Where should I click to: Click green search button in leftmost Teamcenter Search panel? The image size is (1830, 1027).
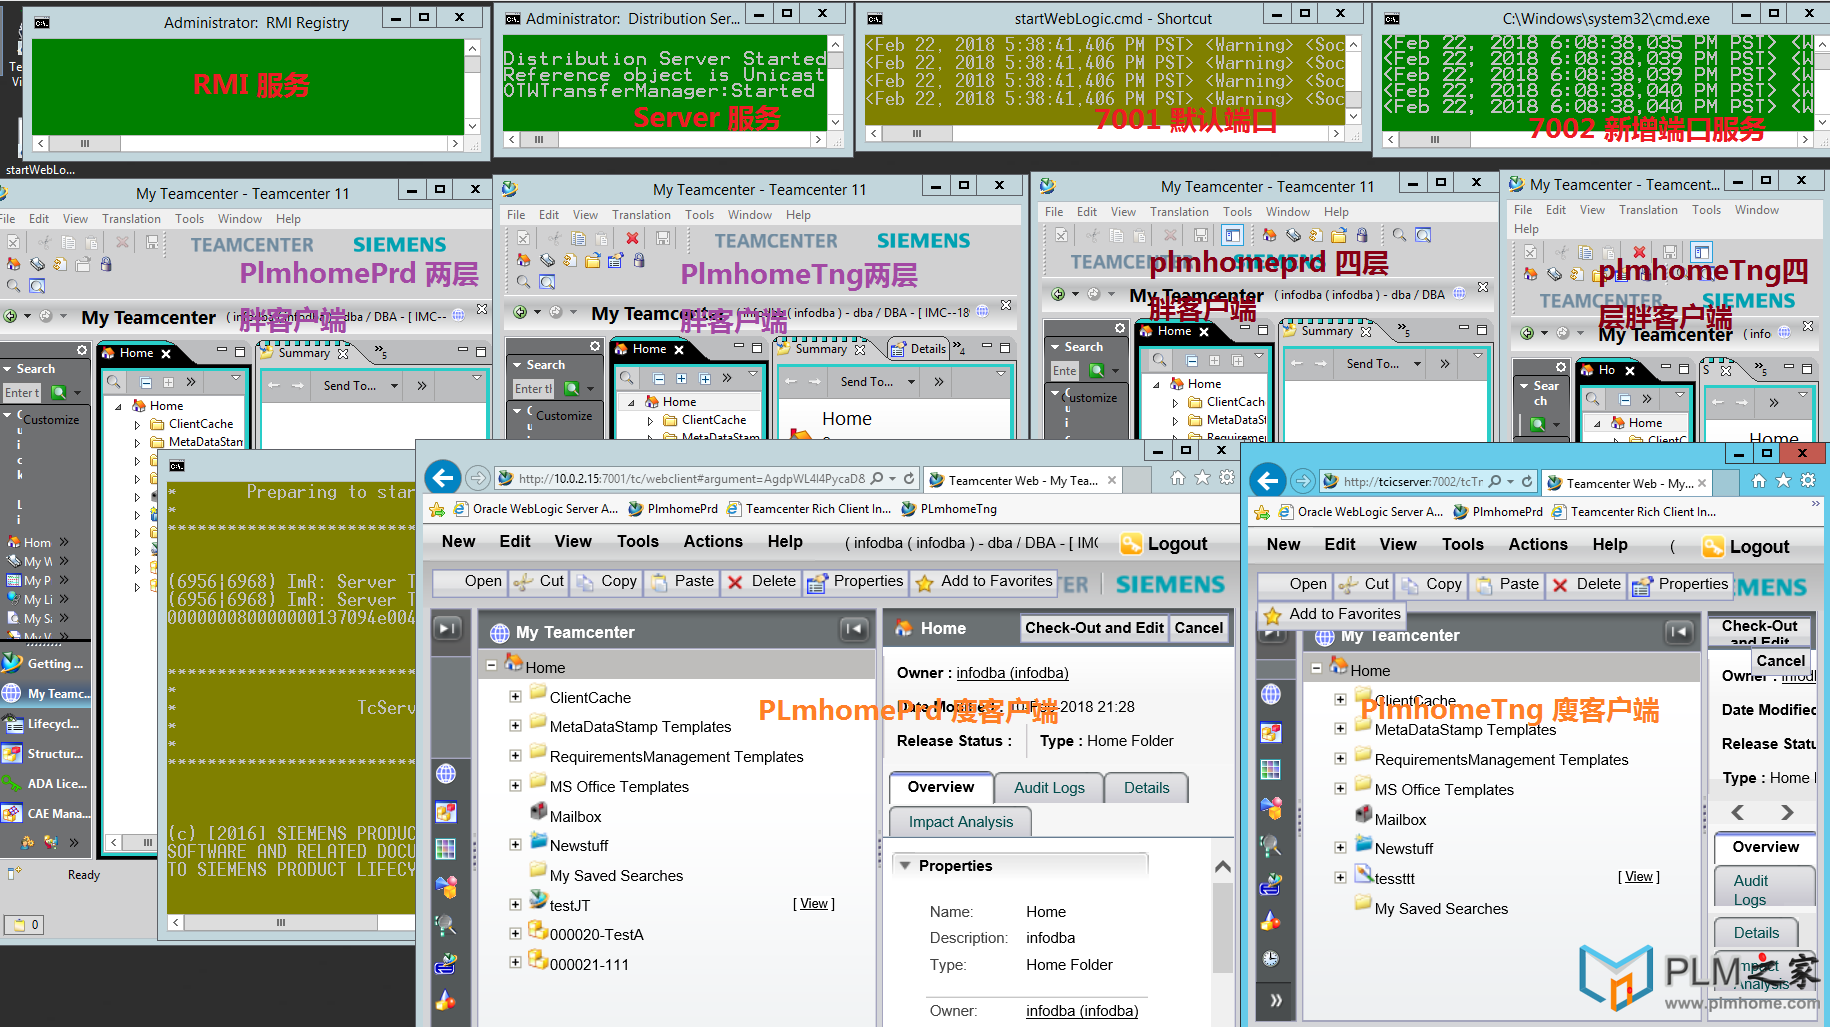click(x=59, y=393)
